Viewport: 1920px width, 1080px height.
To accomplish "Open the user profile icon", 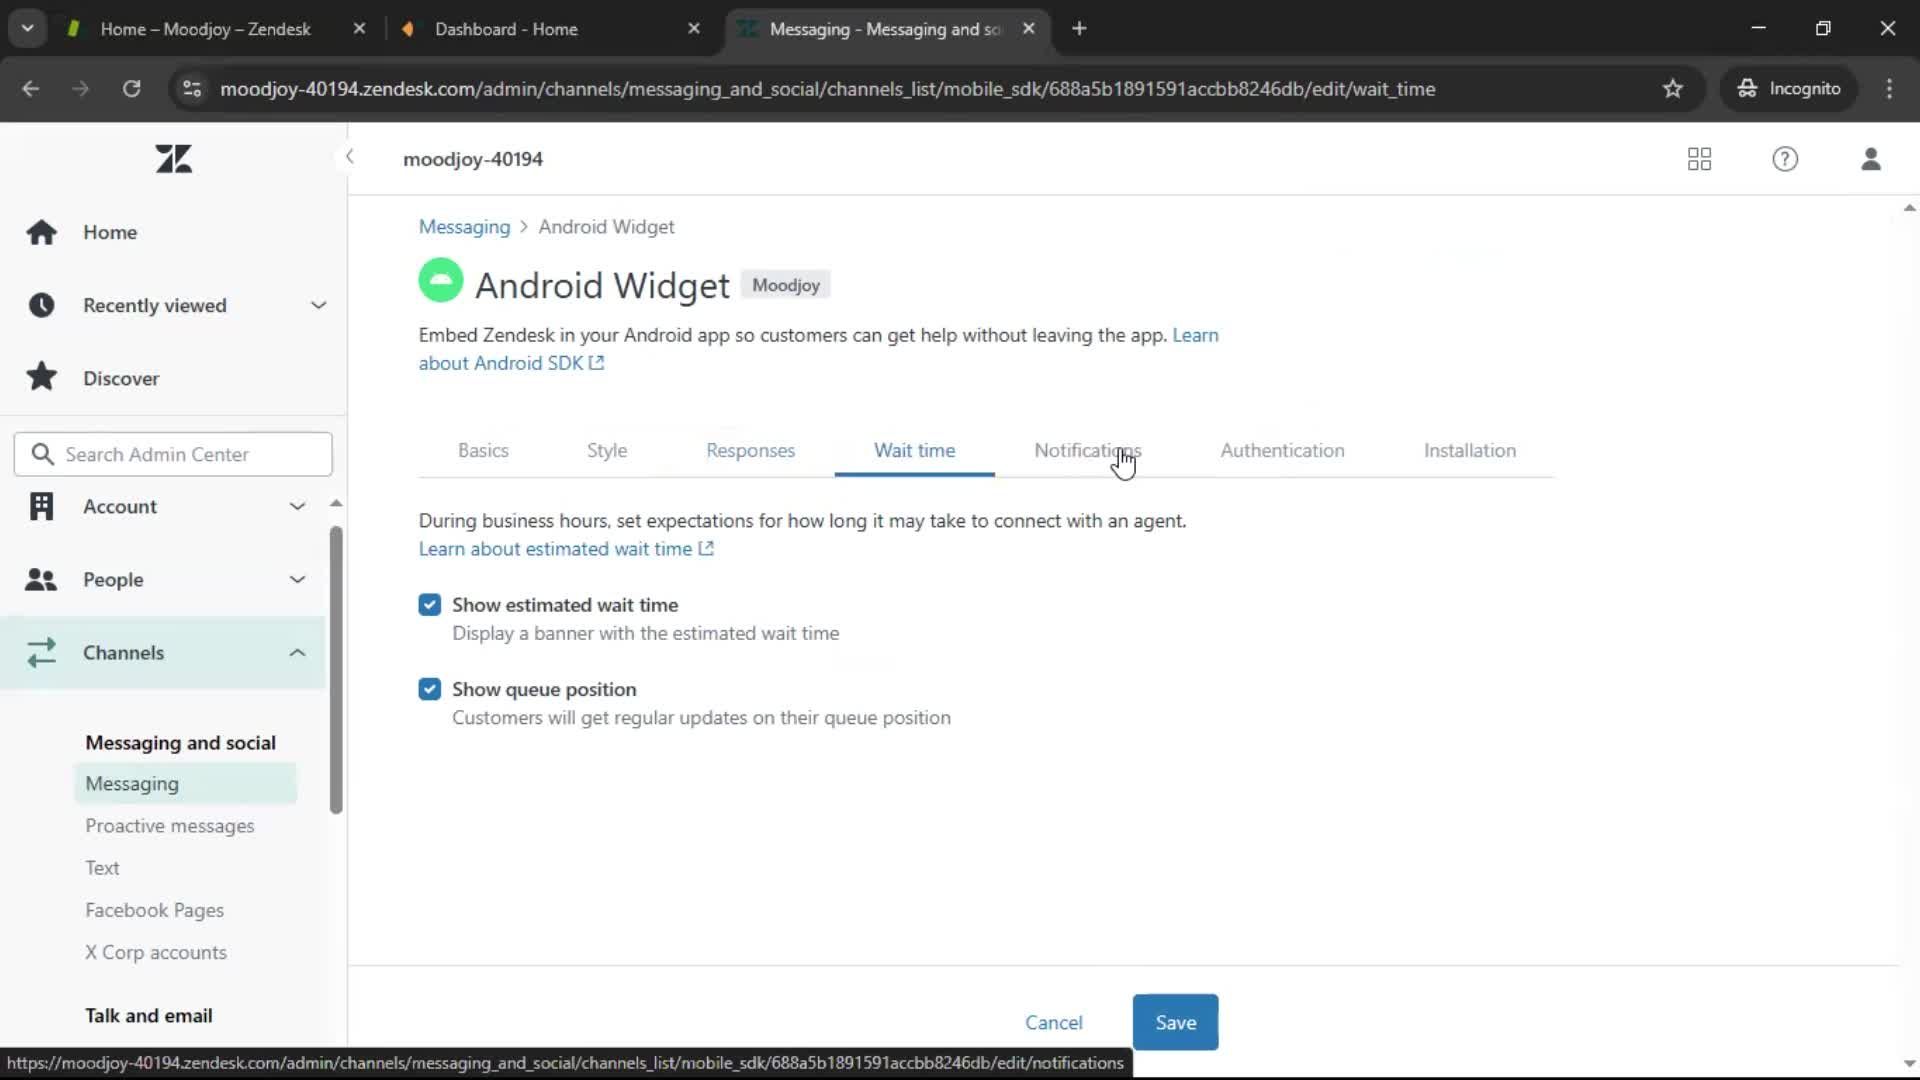I will point(1871,159).
